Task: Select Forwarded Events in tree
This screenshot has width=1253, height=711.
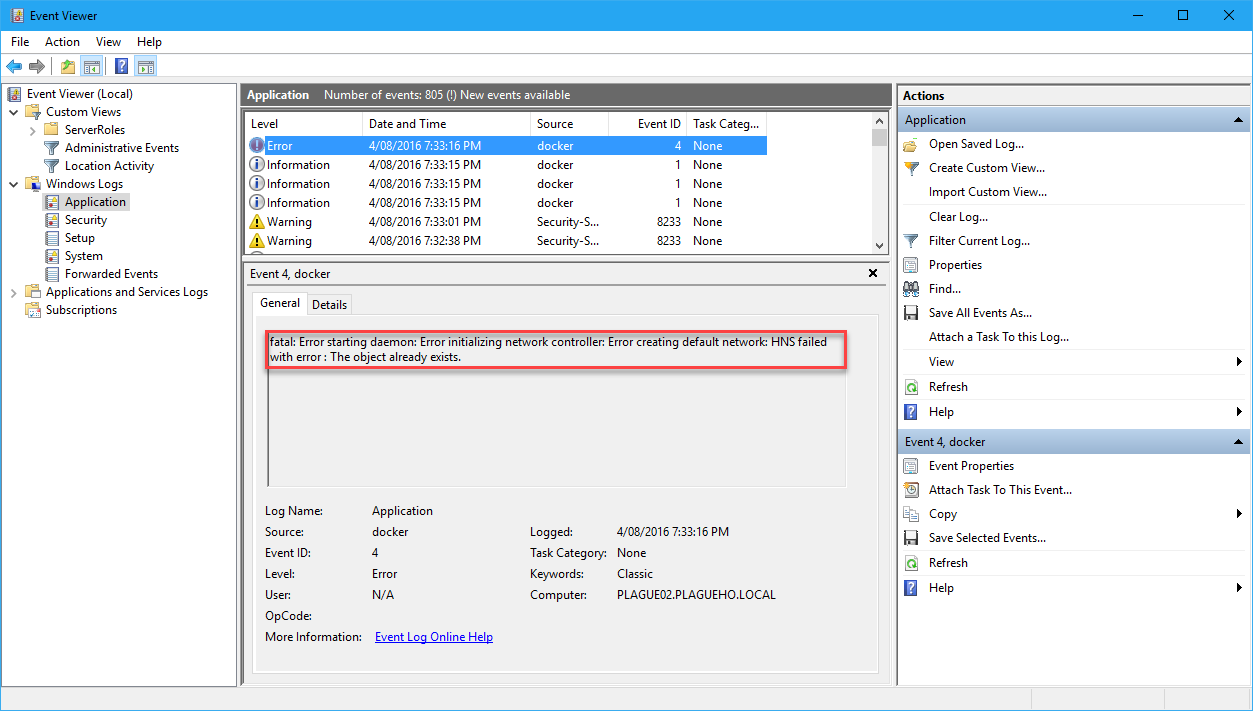Action: pos(111,274)
